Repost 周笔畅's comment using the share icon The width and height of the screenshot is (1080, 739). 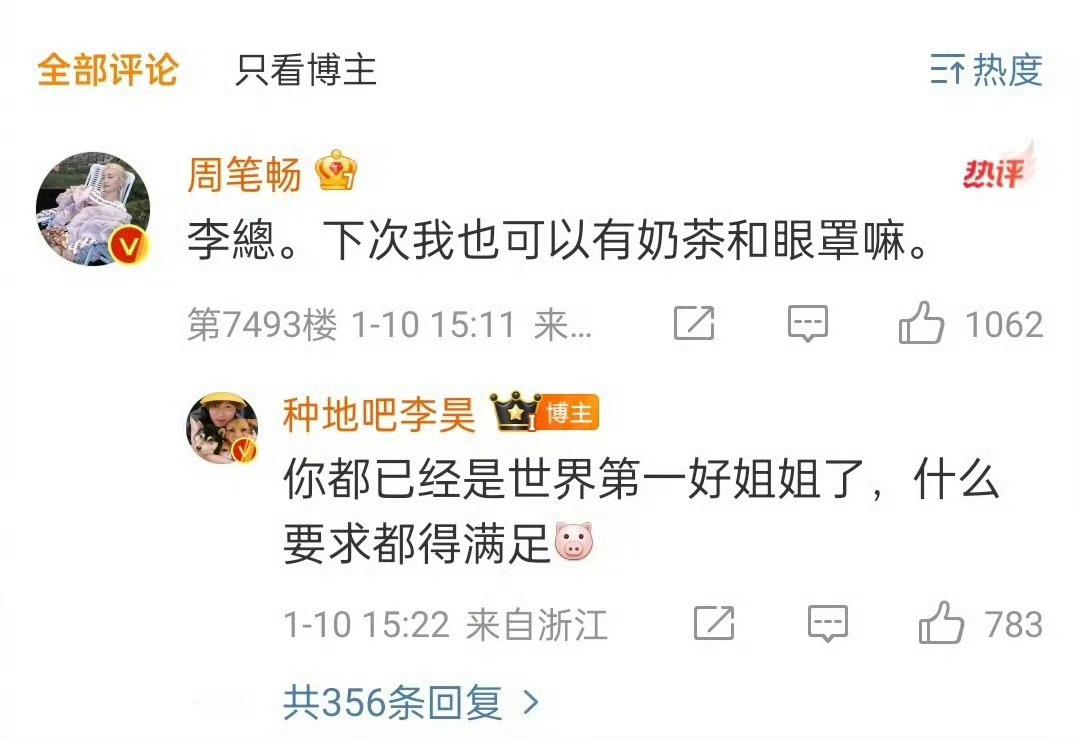[x=694, y=323]
